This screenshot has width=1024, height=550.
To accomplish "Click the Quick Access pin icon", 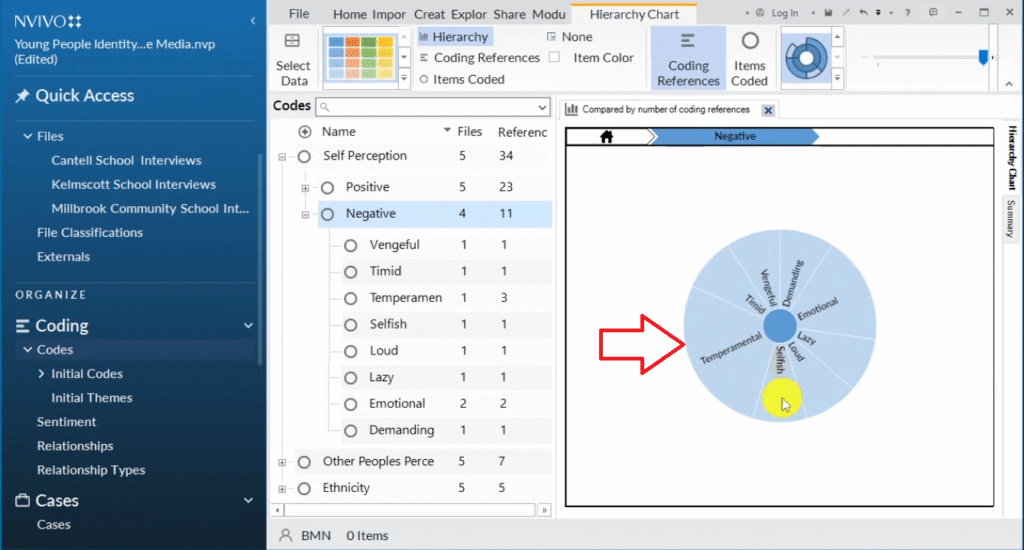I will tap(22, 96).
